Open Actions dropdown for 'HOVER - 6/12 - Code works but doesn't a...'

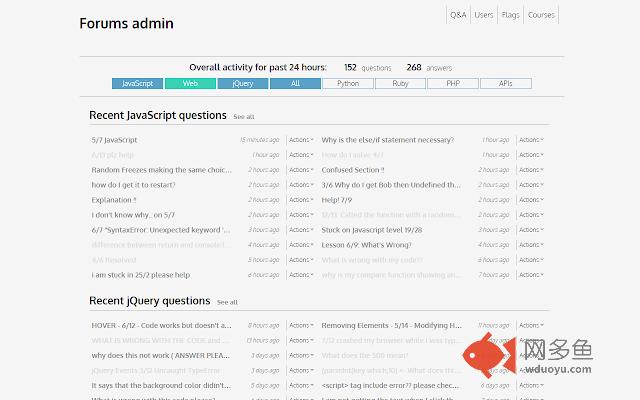(x=301, y=326)
